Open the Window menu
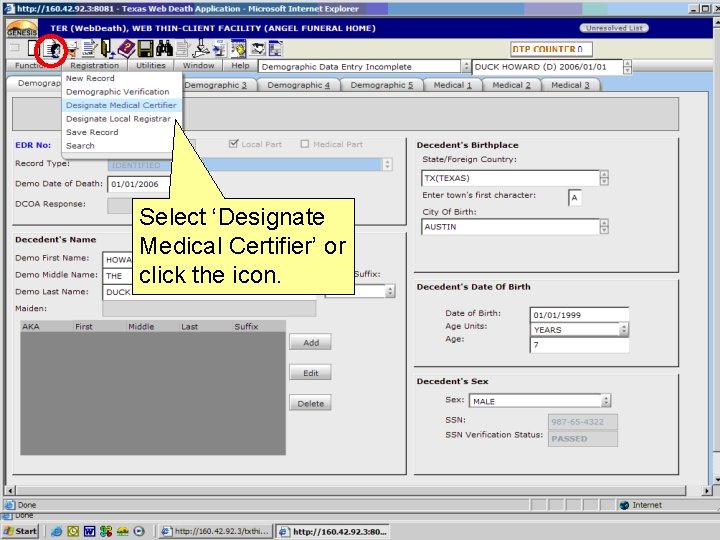Image resolution: width=720 pixels, height=540 pixels. 198,66
